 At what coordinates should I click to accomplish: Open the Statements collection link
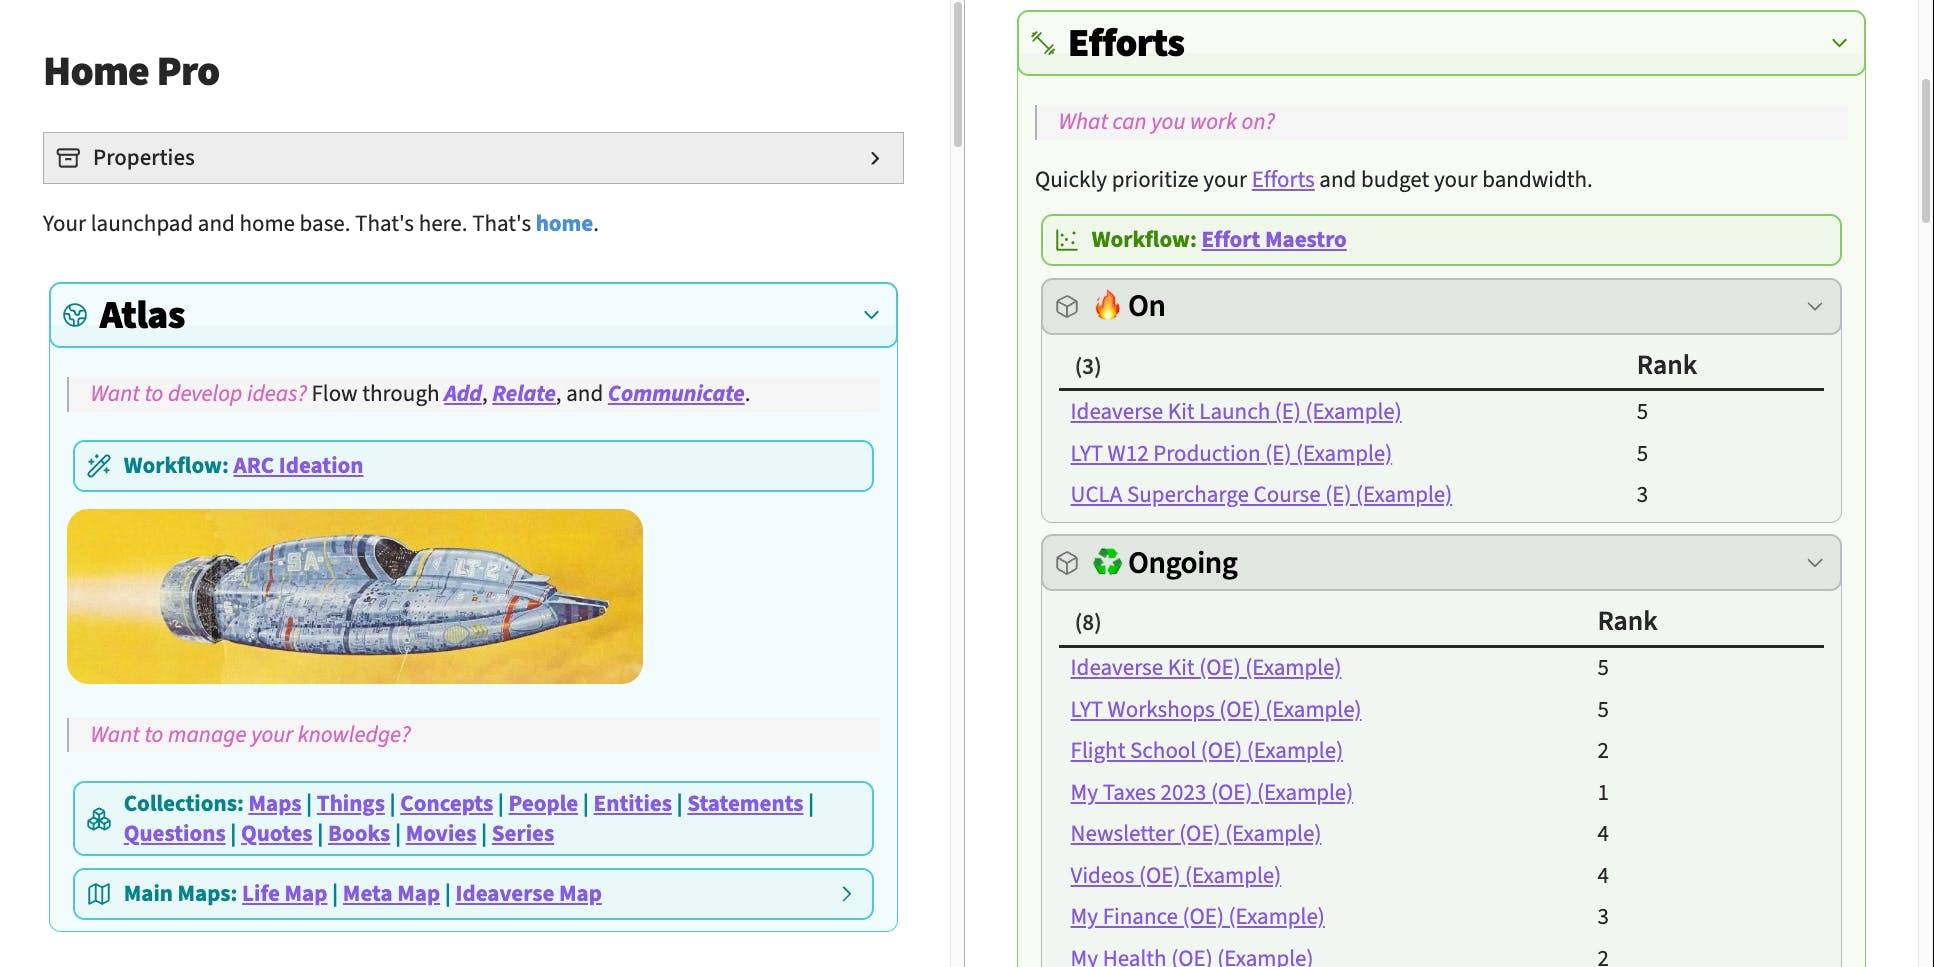point(745,804)
